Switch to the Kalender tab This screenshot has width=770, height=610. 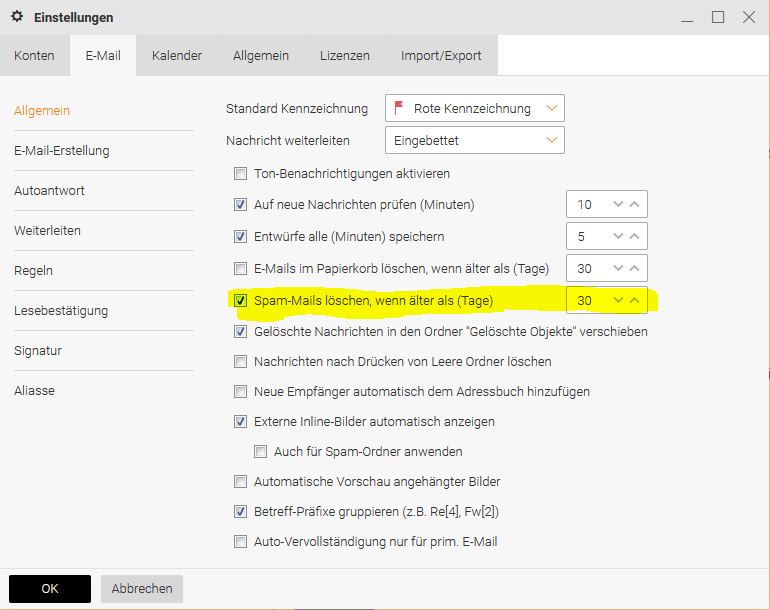coord(177,55)
